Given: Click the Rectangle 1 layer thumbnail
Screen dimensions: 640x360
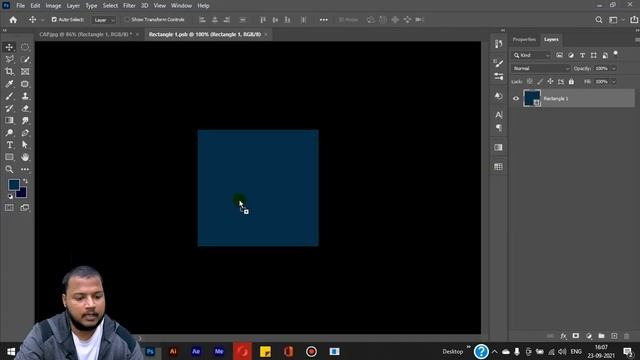Looking at the screenshot, I should 532,98.
